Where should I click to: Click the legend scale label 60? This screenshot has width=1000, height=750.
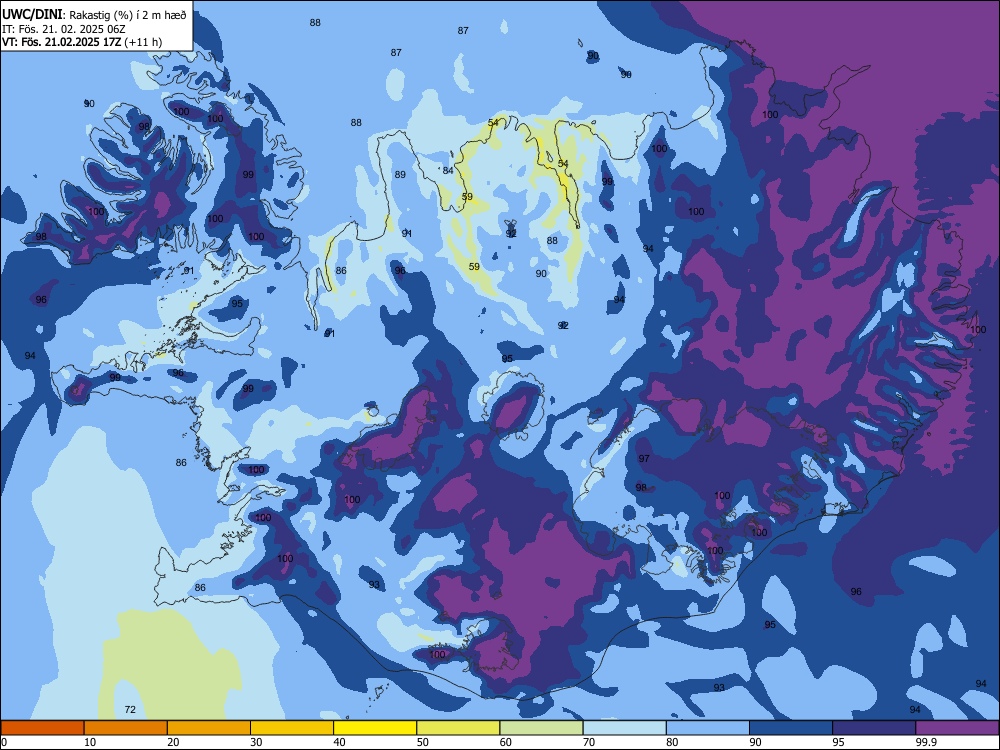point(506,742)
